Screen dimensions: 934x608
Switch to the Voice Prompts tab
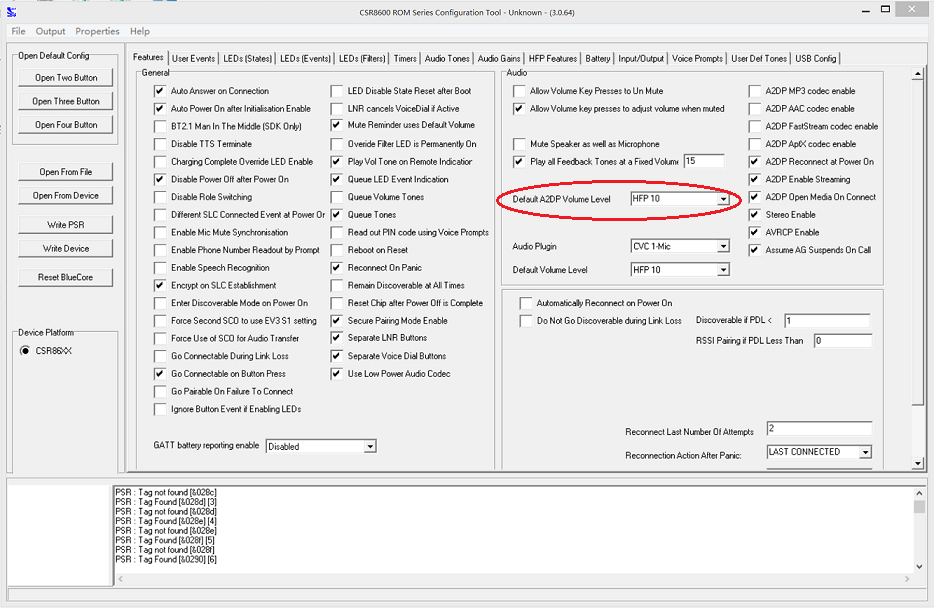(698, 58)
